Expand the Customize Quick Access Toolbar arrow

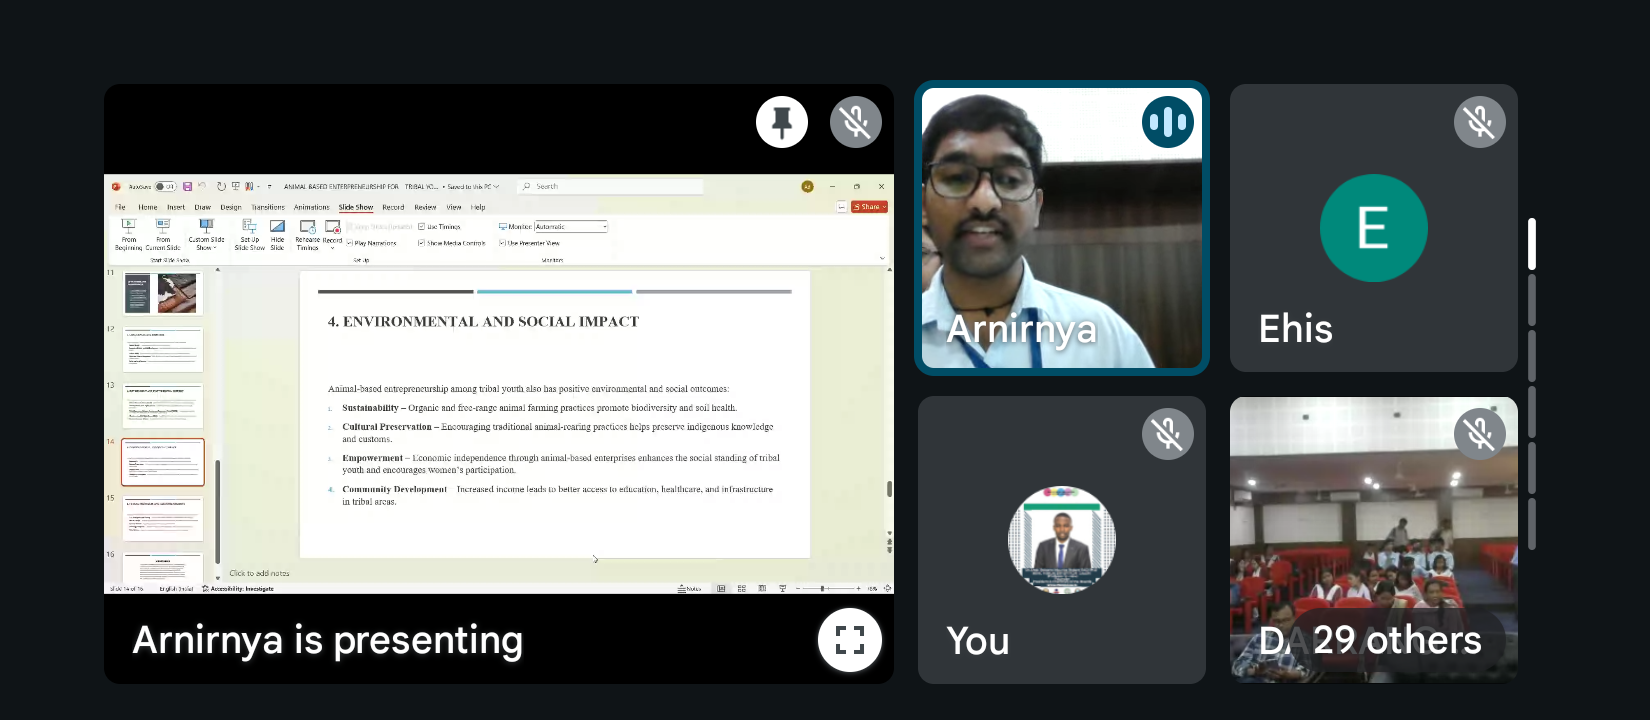270,187
